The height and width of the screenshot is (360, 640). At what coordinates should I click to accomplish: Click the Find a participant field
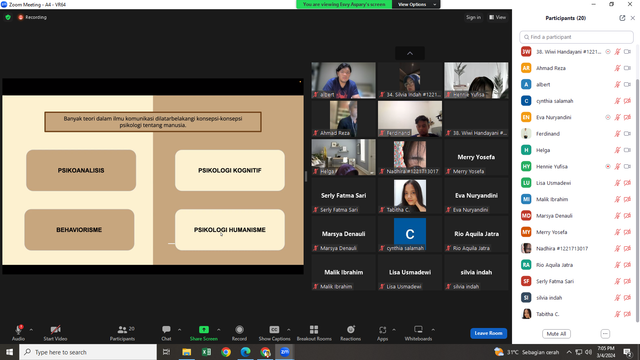coord(576,37)
